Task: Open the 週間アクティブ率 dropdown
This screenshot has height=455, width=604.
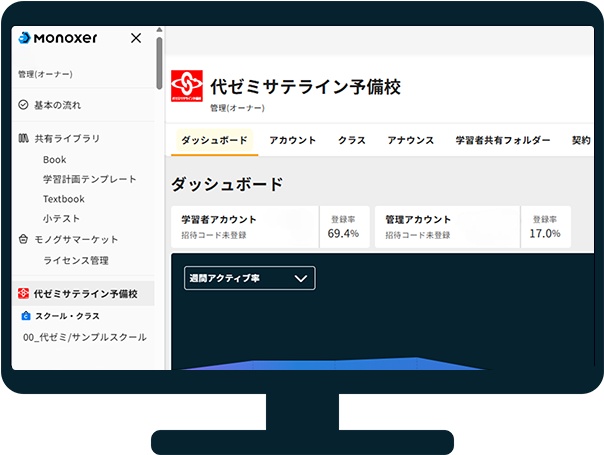Action: point(250,278)
